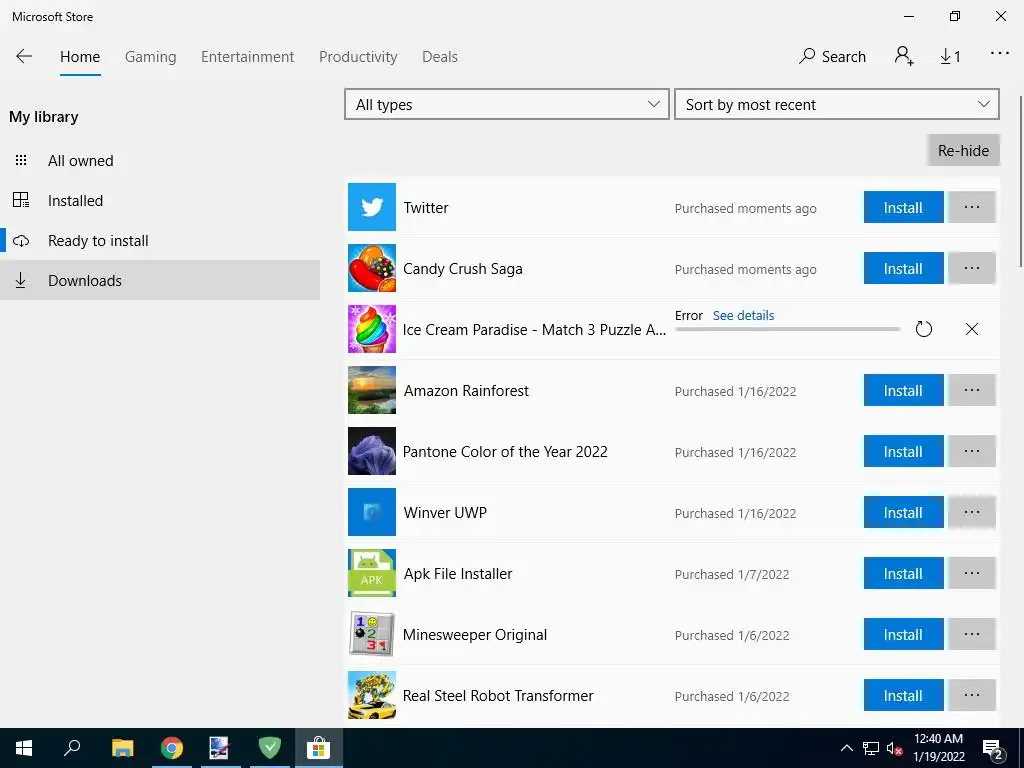This screenshot has width=1024, height=768.
Task: Expand the All types filter dropdown
Action: coord(507,104)
